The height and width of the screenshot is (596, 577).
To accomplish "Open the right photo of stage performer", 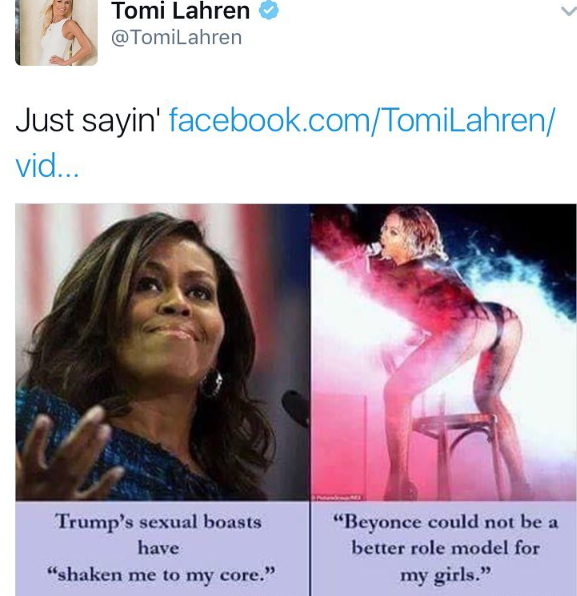I will [x=444, y=352].
